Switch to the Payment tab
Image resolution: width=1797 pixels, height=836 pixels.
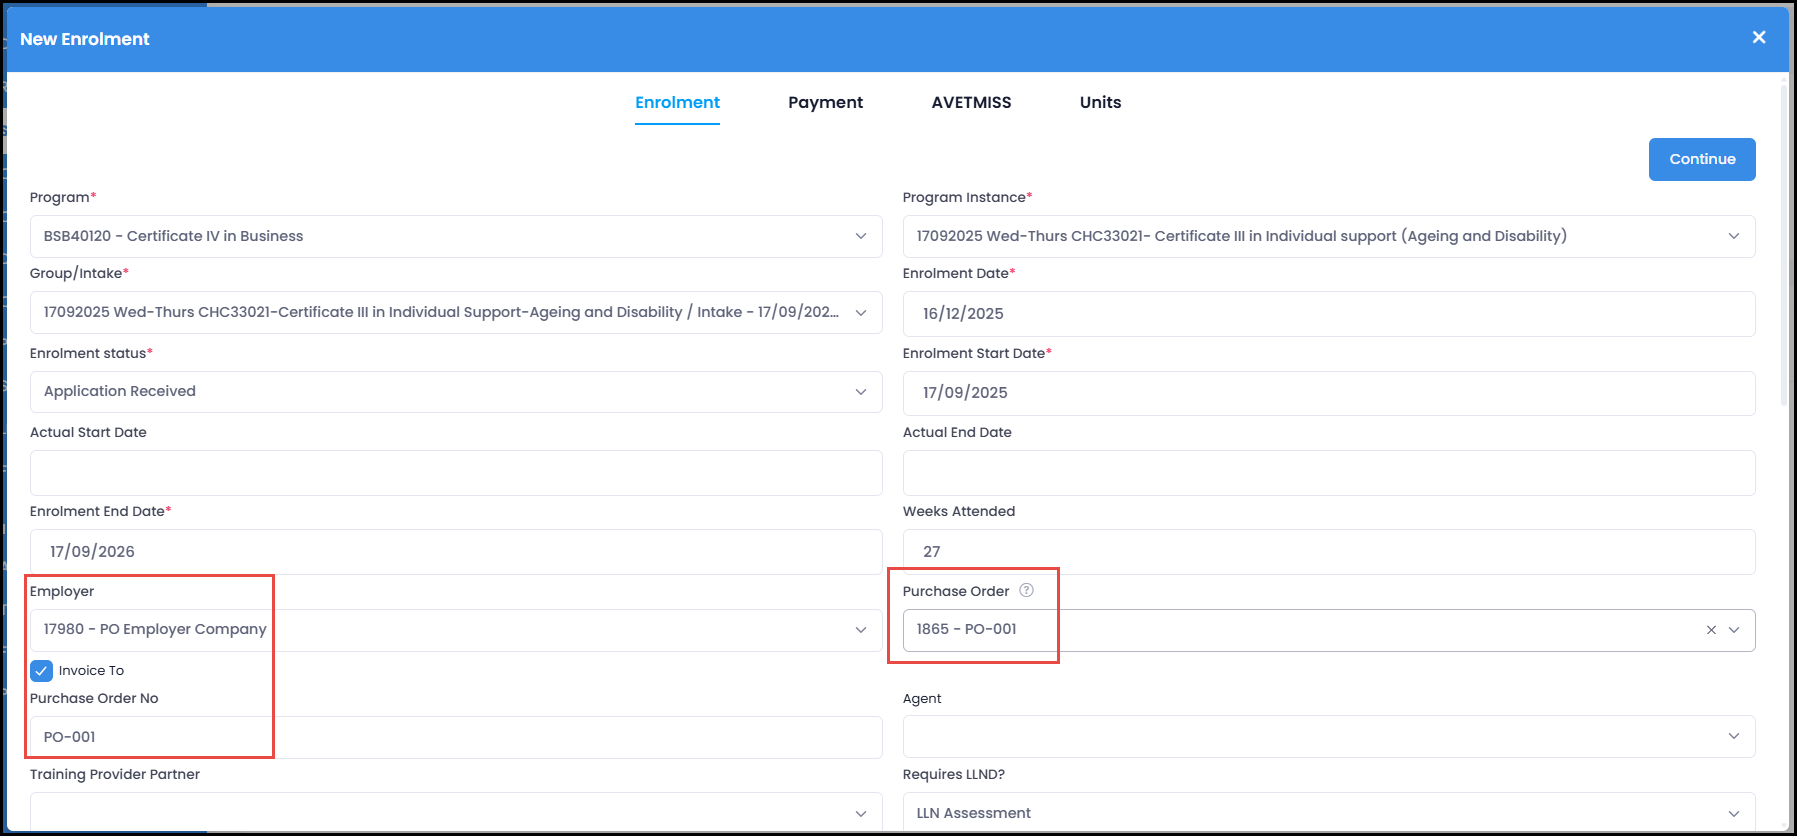pos(825,103)
